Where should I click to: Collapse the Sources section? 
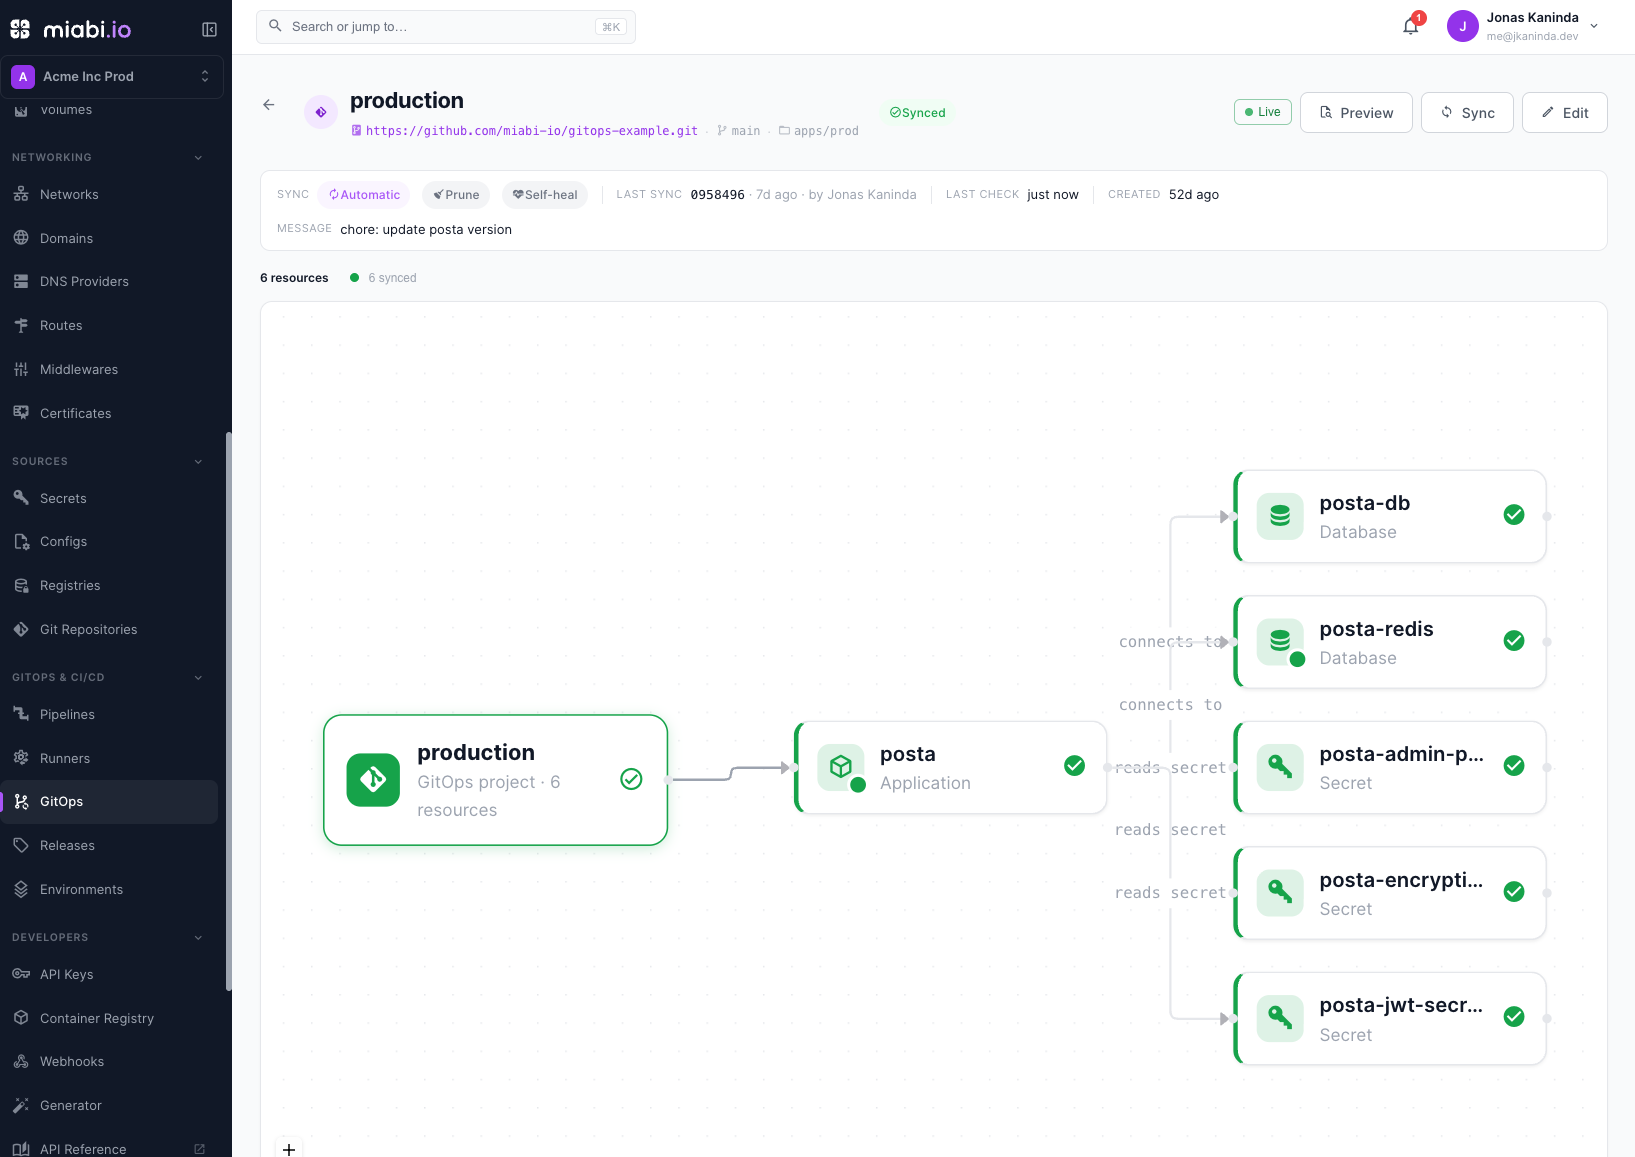[x=198, y=462]
